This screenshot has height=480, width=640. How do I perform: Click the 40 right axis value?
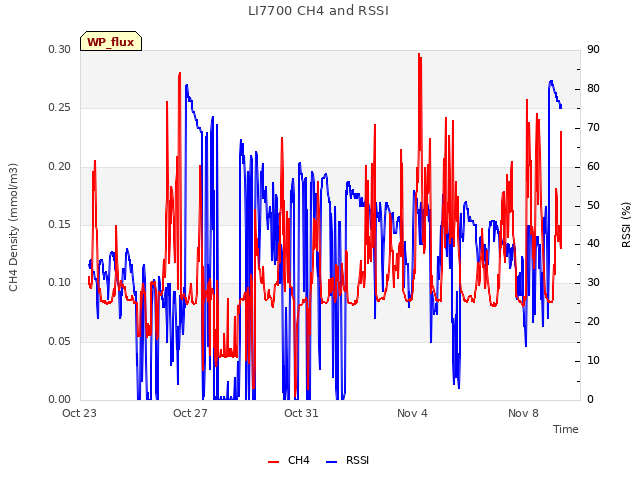(x=593, y=244)
